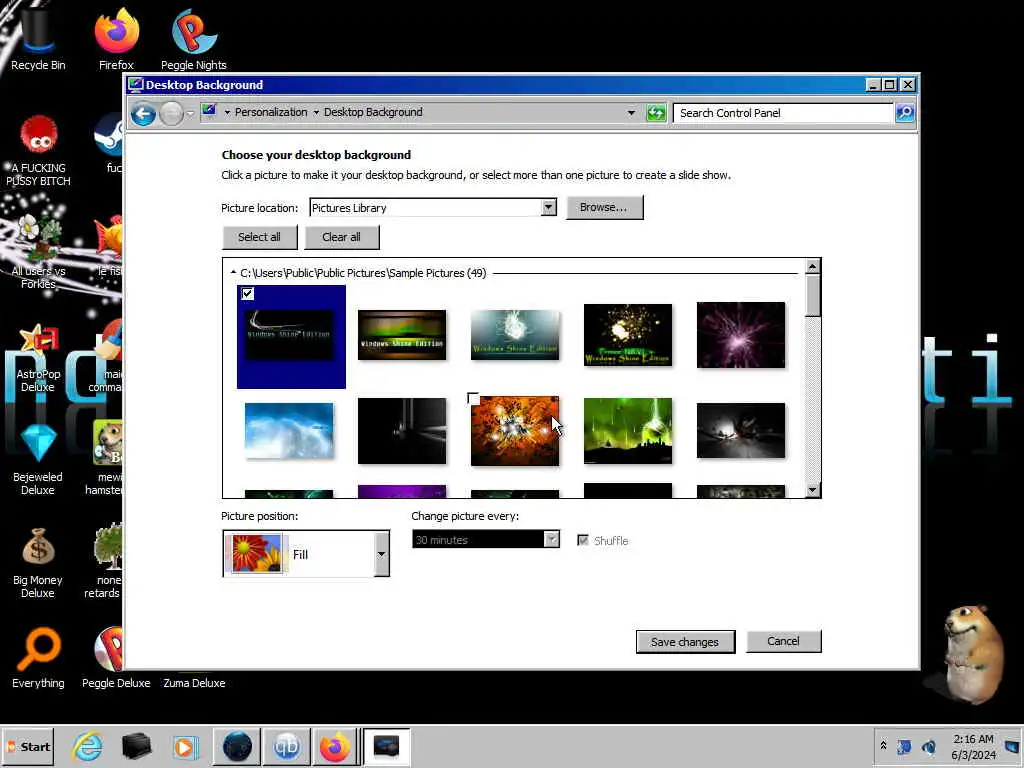This screenshot has height=768, width=1024.
Task: Check the orange wallpaper's checkbox
Action: tap(473, 398)
